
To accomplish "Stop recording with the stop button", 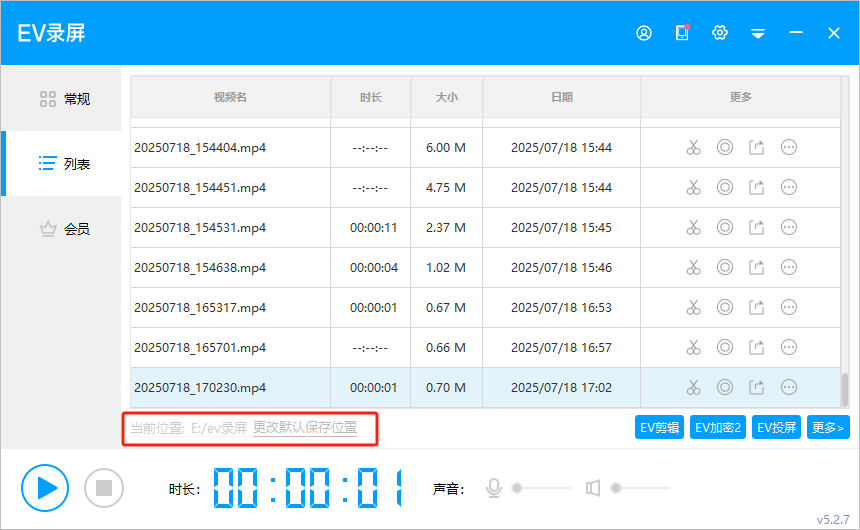I will point(104,488).
